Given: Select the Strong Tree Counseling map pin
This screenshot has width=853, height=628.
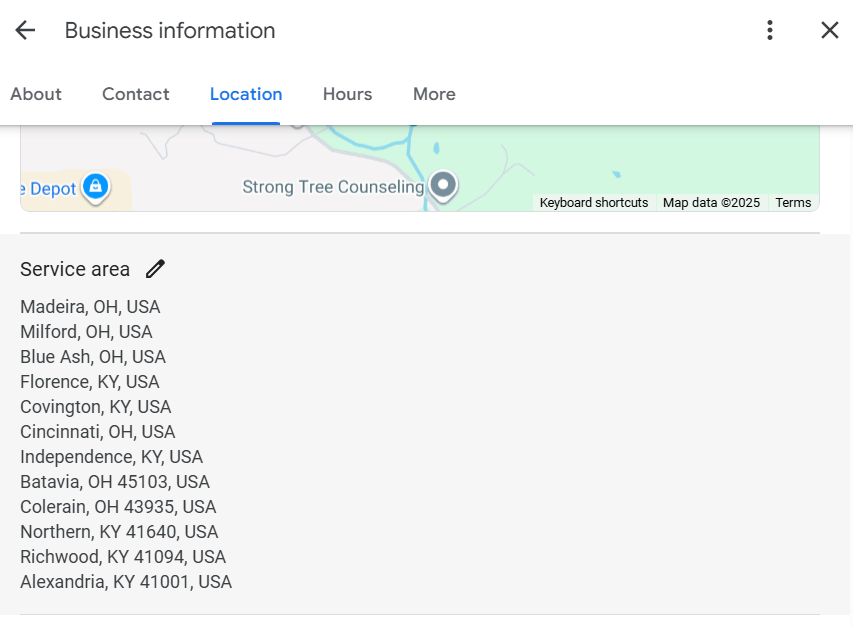Looking at the screenshot, I should pos(442,186).
